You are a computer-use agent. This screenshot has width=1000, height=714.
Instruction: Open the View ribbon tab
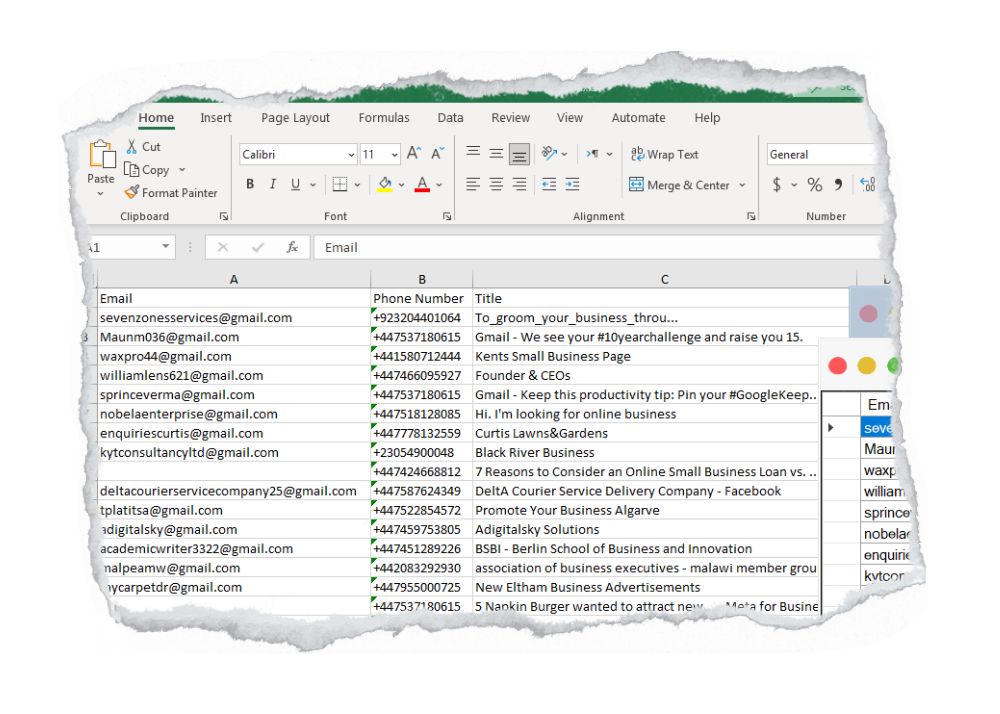tap(570, 118)
